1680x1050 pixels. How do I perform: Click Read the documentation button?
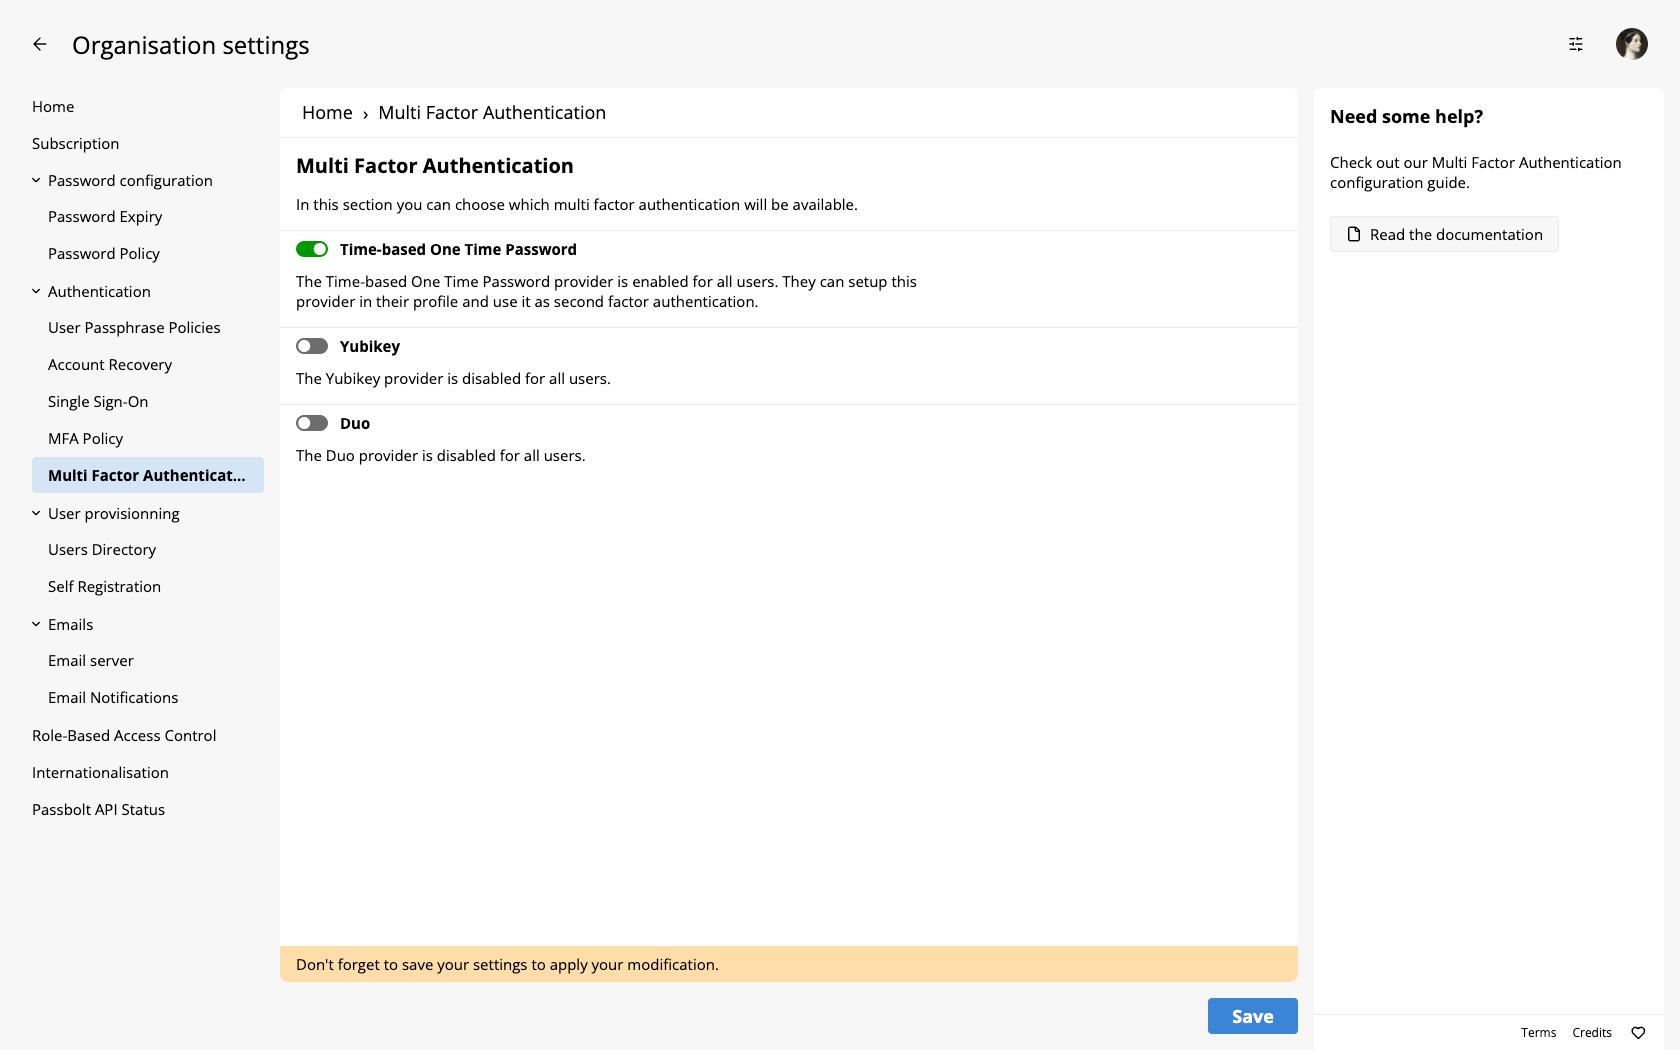coord(1444,234)
